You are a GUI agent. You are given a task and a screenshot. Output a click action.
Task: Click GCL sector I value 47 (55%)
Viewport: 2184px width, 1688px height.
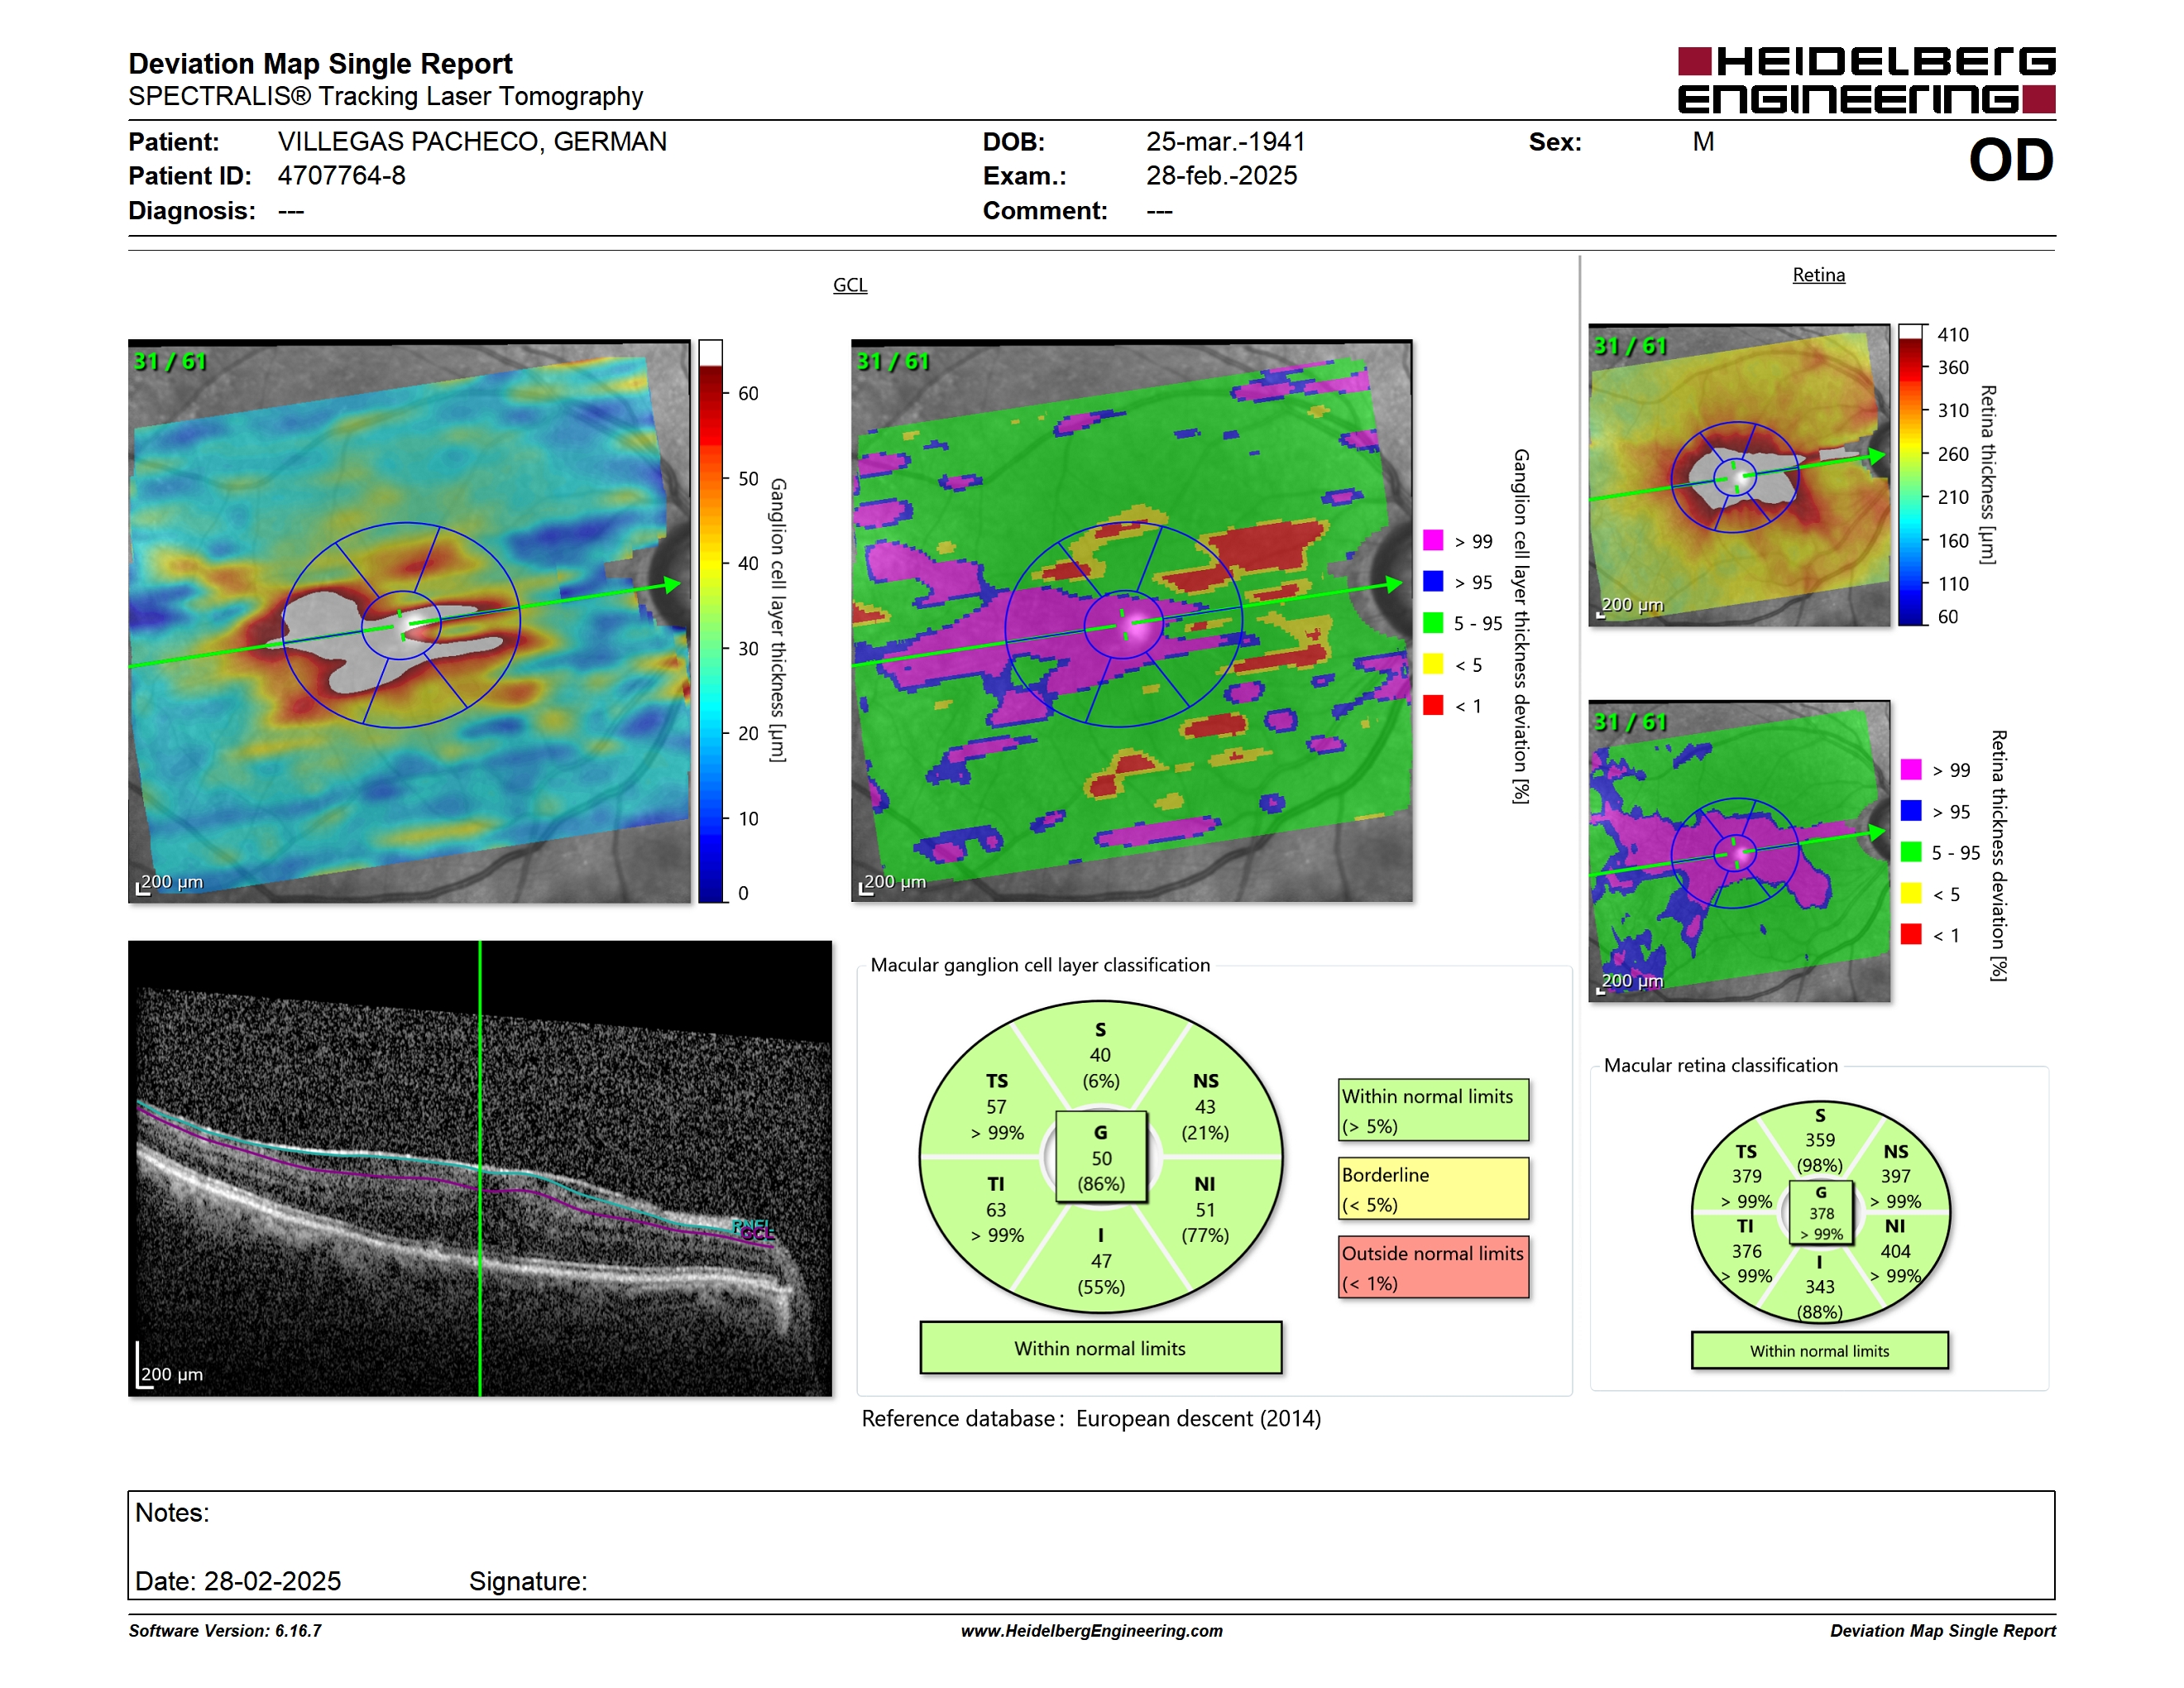click(1101, 1274)
